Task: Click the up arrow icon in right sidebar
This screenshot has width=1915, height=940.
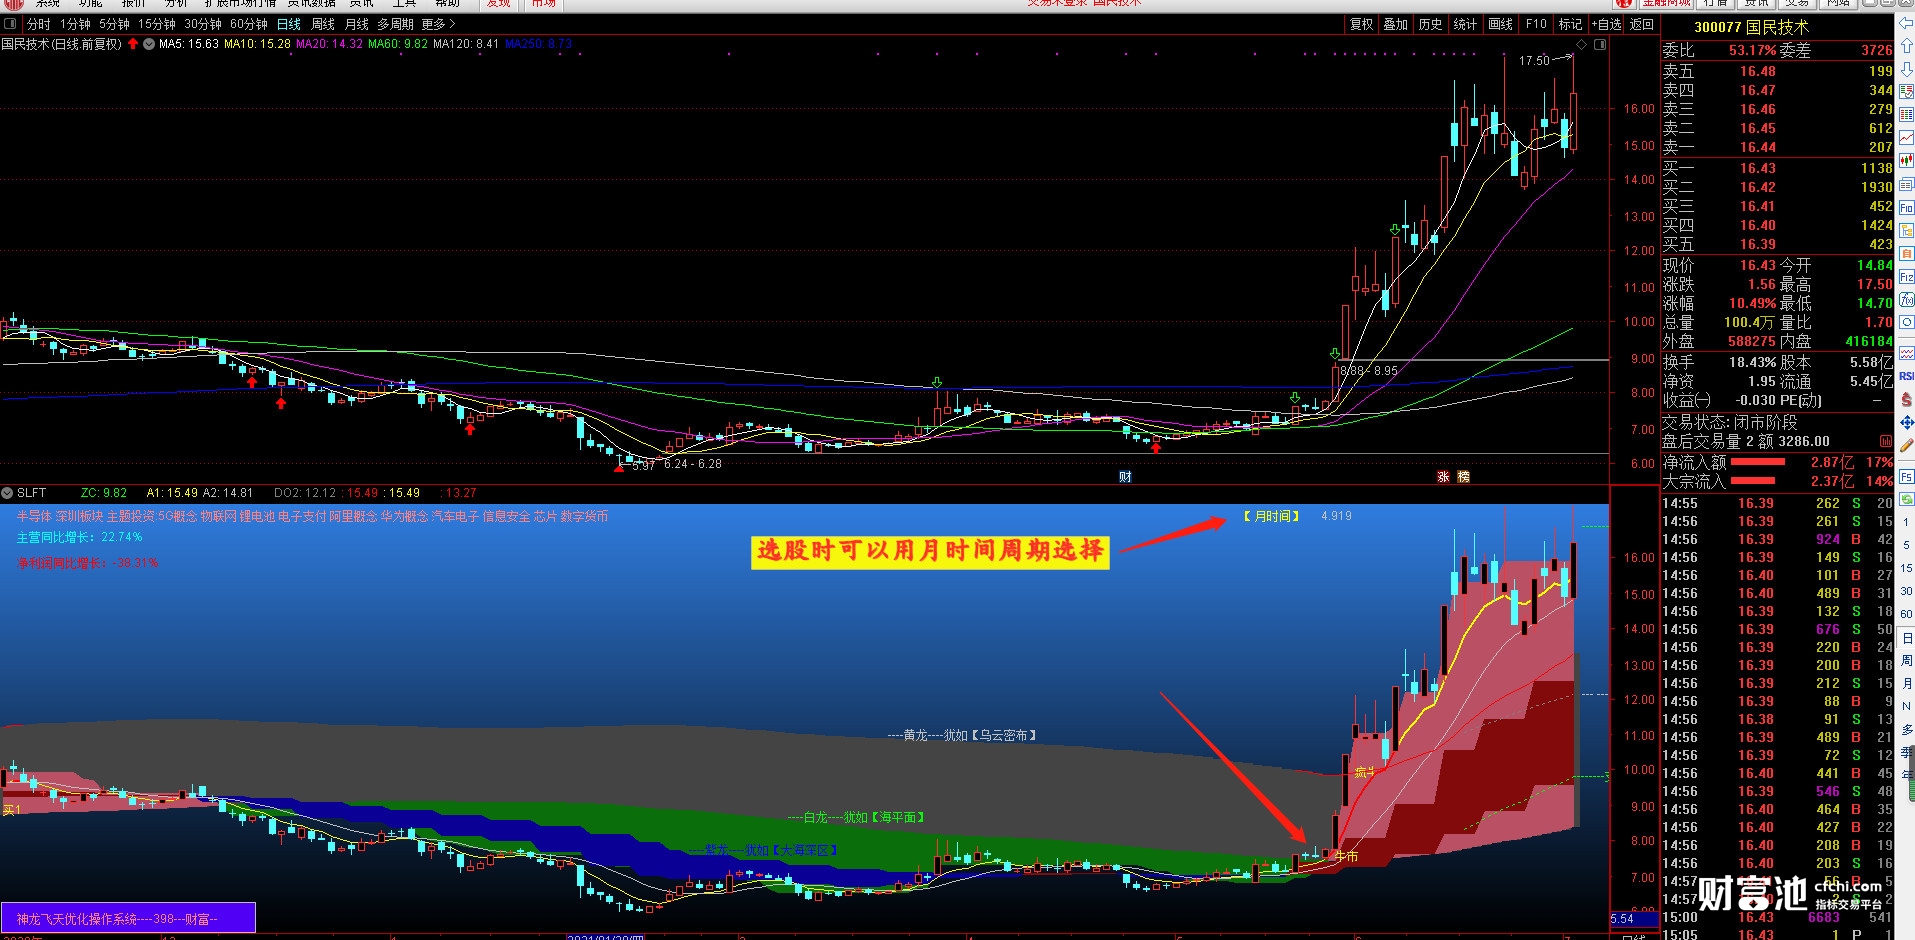Action: click(1906, 45)
